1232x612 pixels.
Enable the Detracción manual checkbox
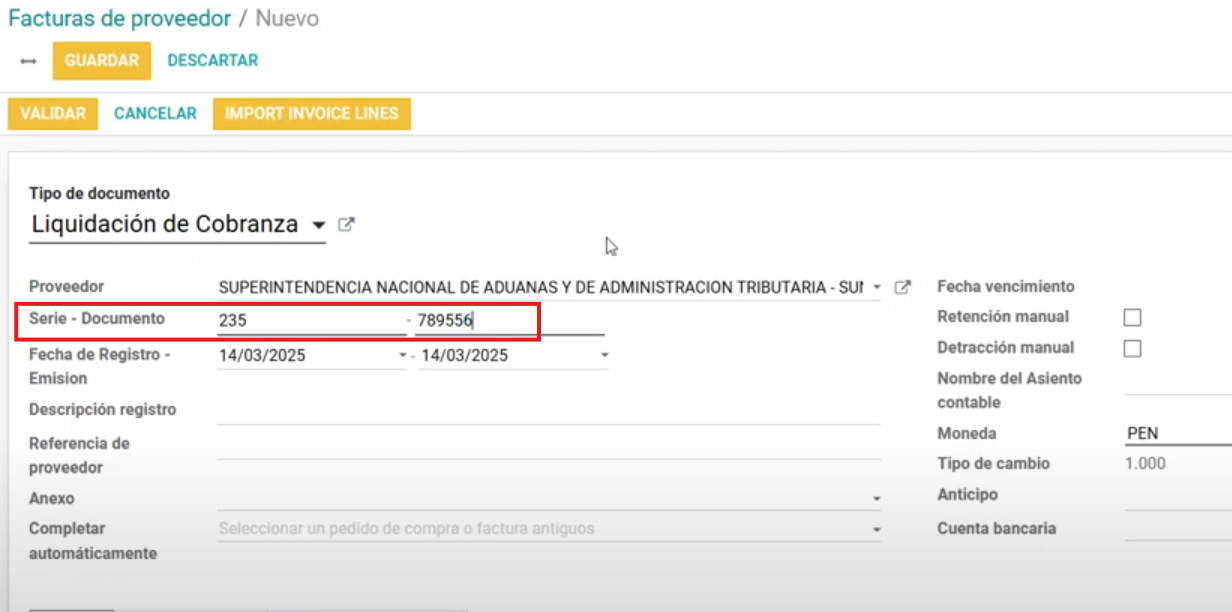click(1131, 348)
